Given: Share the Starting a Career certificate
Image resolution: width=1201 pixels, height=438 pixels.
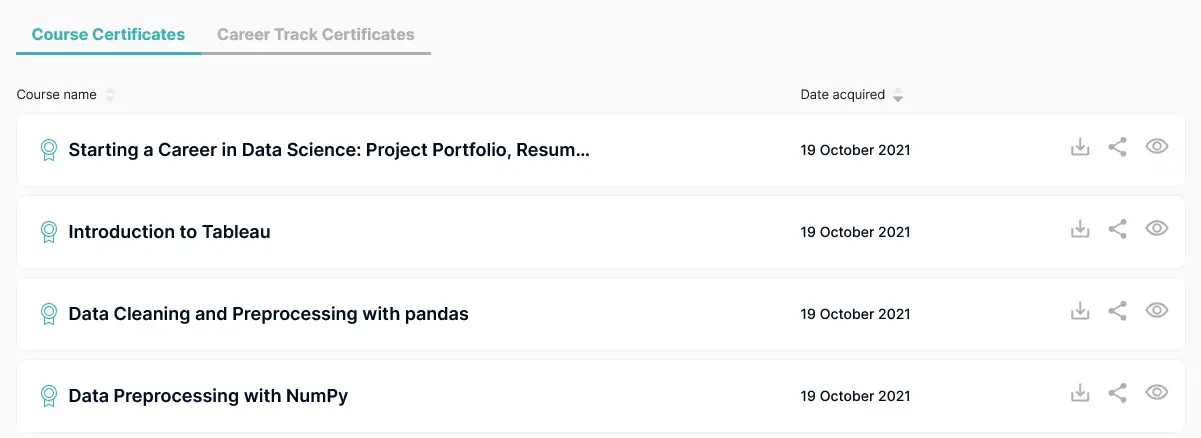Looking at the screenshot, I should tap(1118, 147).
